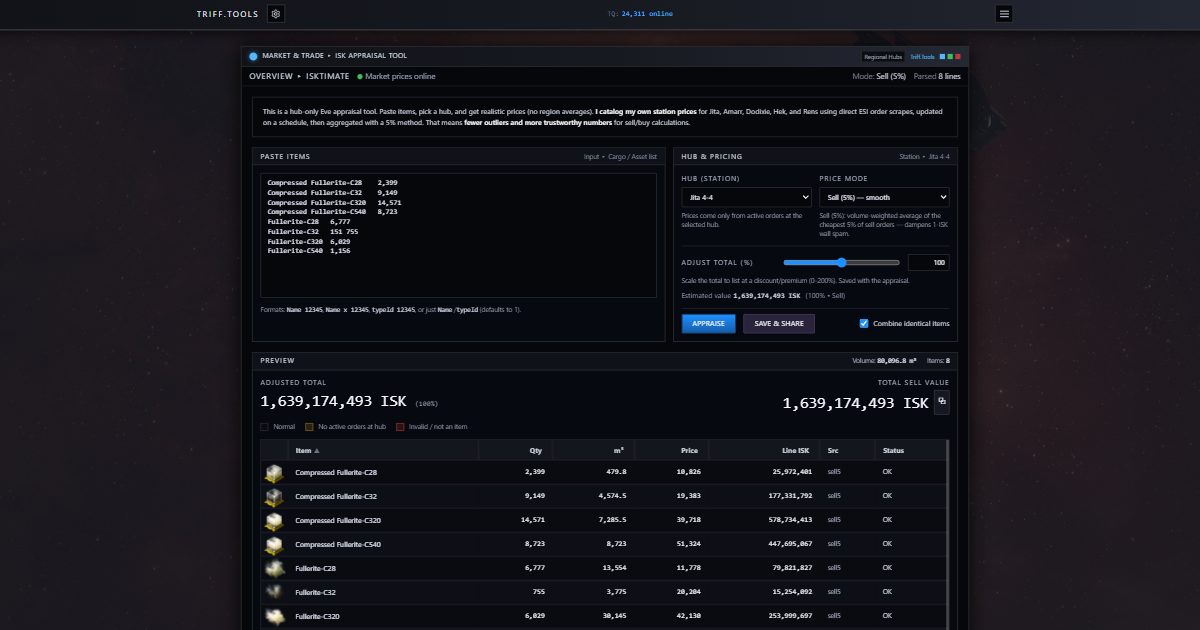The width and height of the screenshot is (1200, 630).
Task: Open the Price Mode Sell (5%) dropdown
Action: pyautogui.click(x=884, y=198)
